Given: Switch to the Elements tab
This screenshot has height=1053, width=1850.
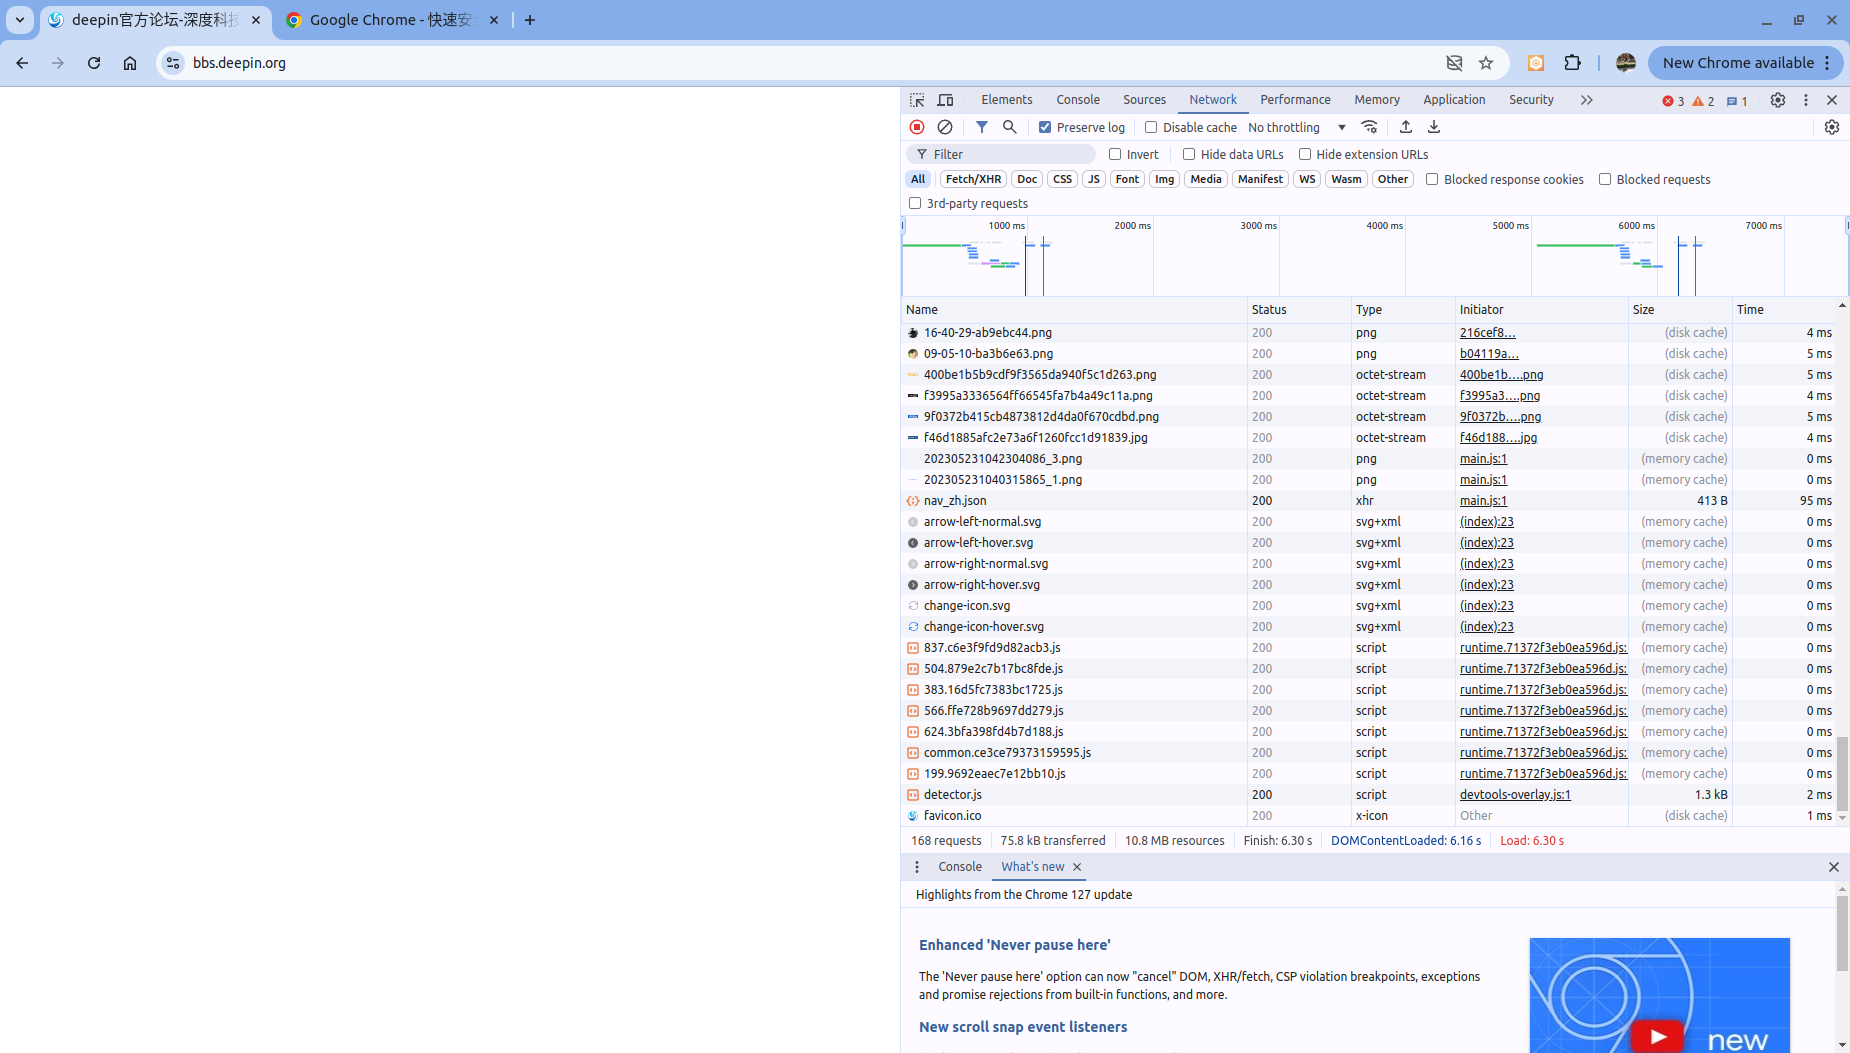Looking at the screenshot, I should (1006, 100).
